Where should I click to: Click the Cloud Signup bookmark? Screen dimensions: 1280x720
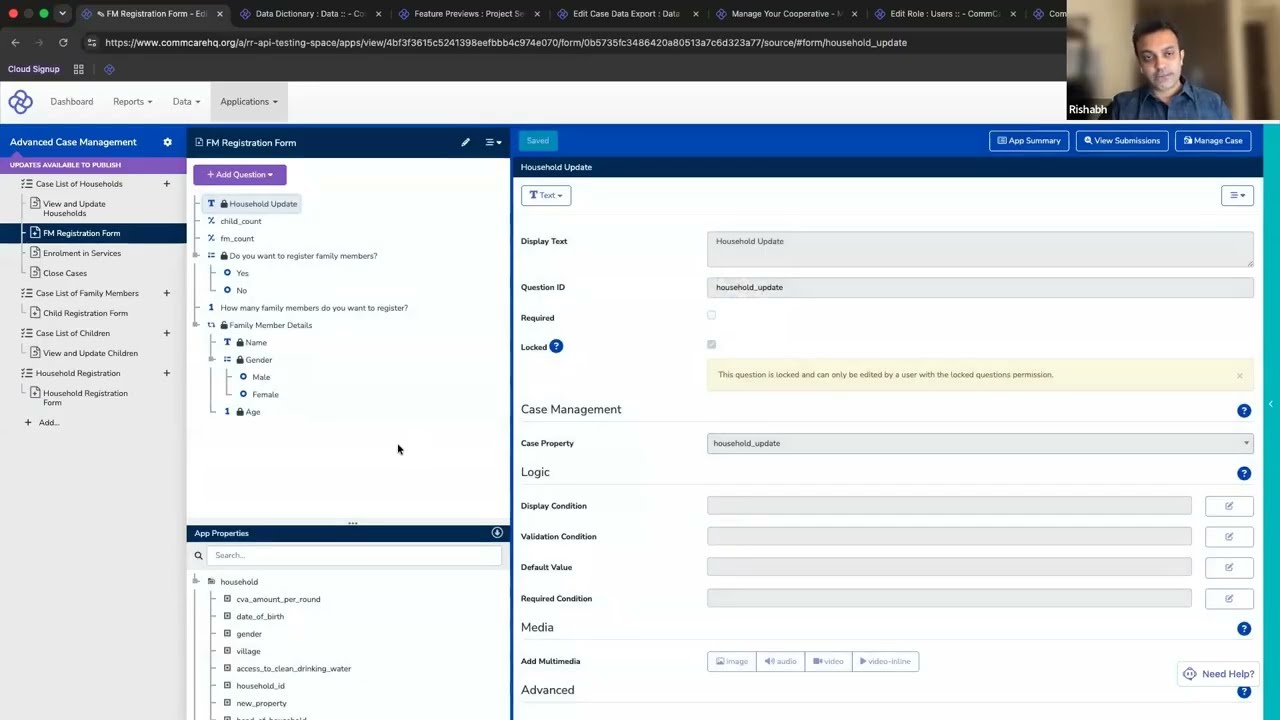[34, 69]
